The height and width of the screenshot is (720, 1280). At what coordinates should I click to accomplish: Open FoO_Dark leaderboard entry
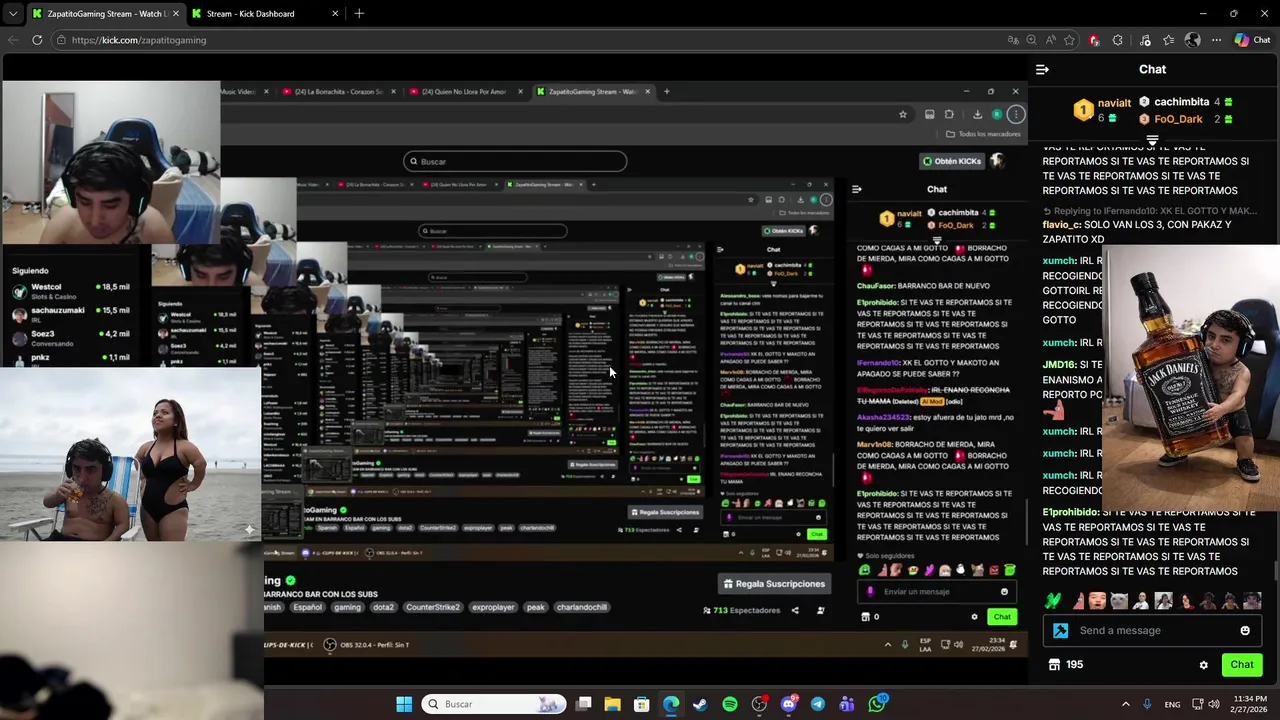(1186, 119)
